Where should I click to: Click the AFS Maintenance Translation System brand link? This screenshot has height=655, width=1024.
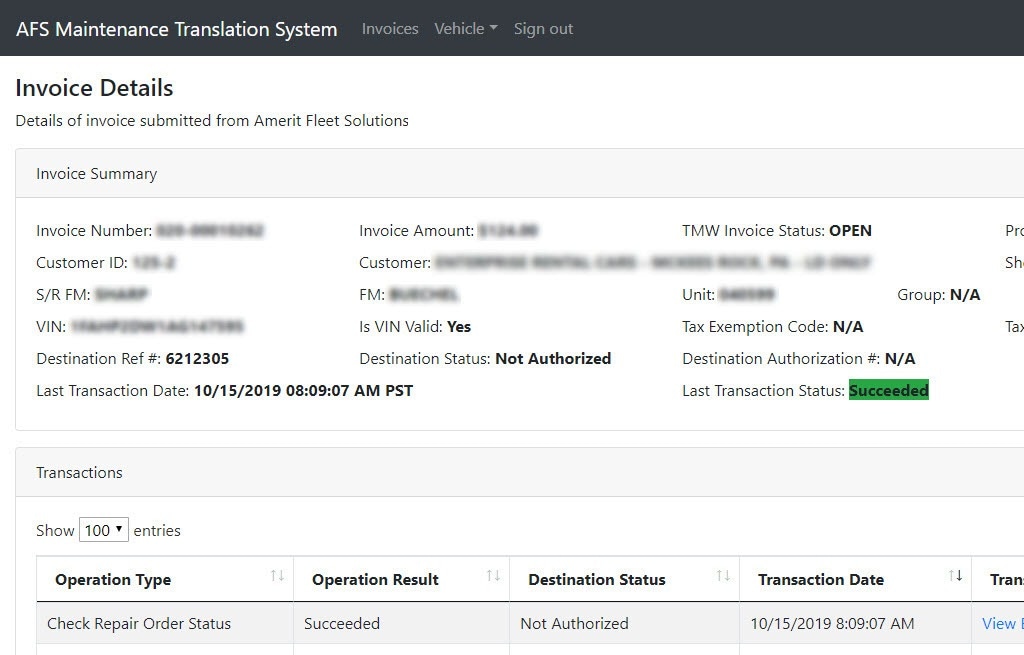176,29
